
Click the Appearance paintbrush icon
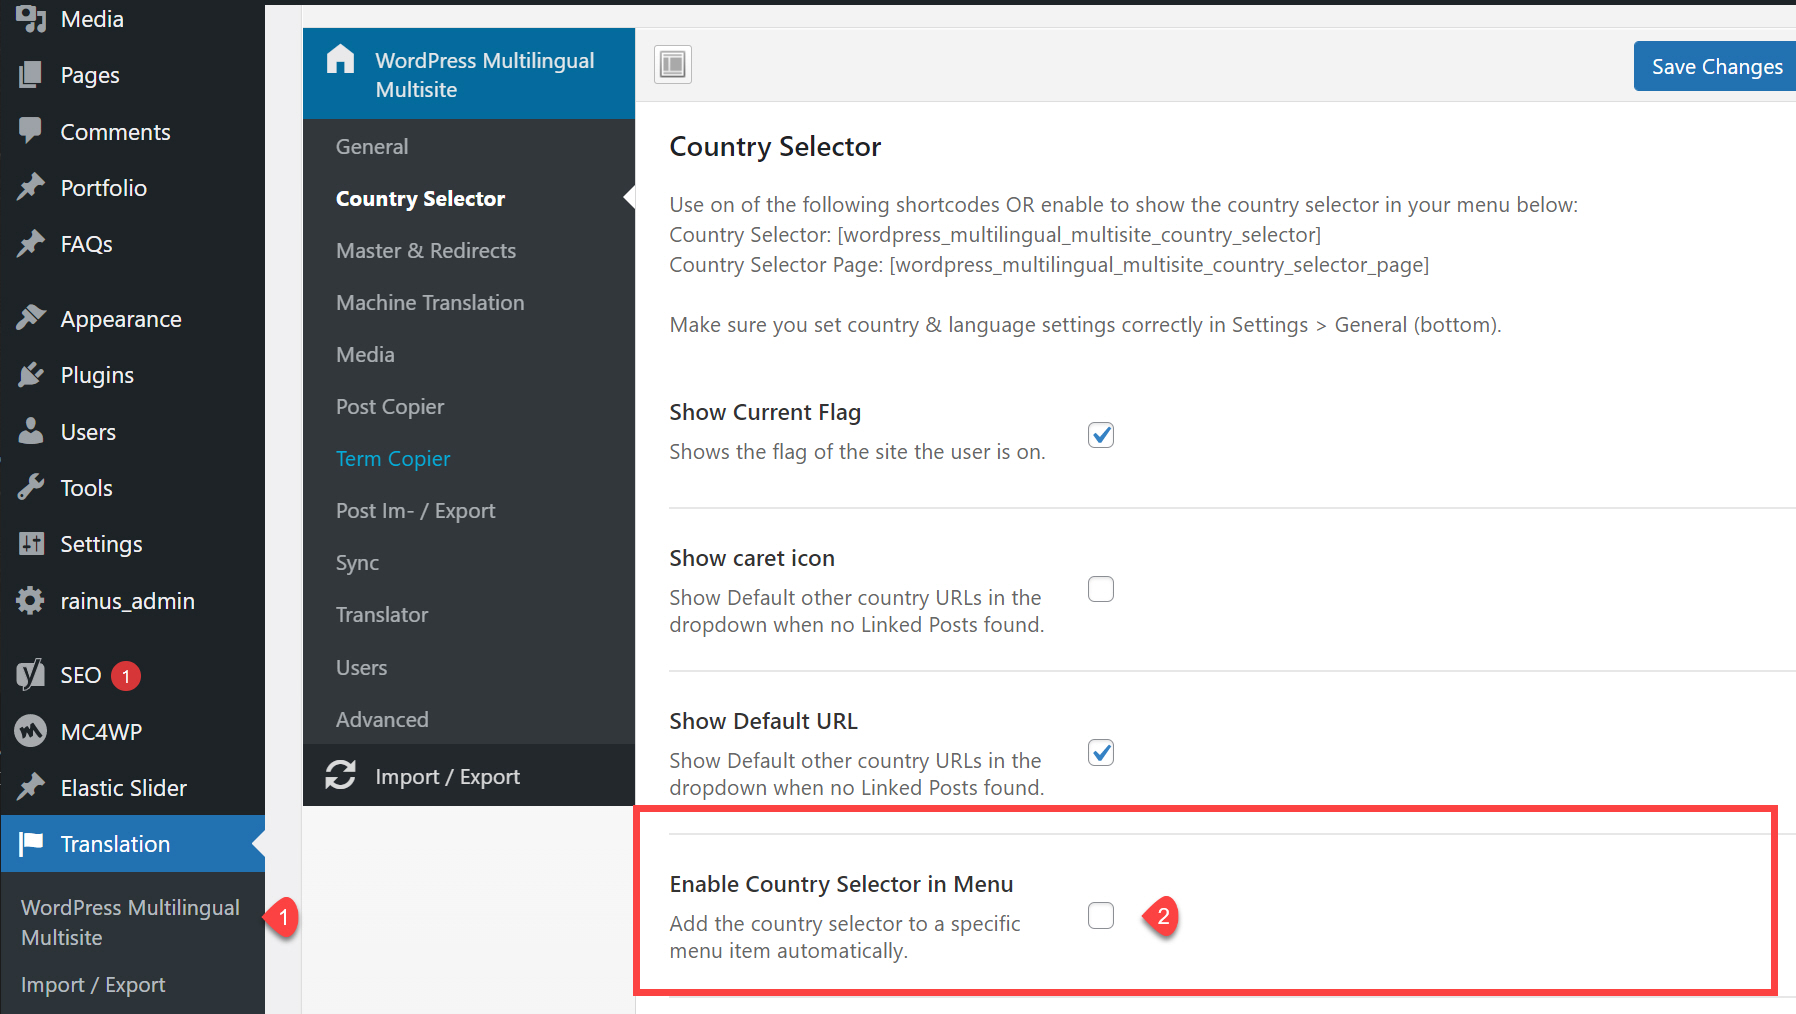(x=31, y=318)
